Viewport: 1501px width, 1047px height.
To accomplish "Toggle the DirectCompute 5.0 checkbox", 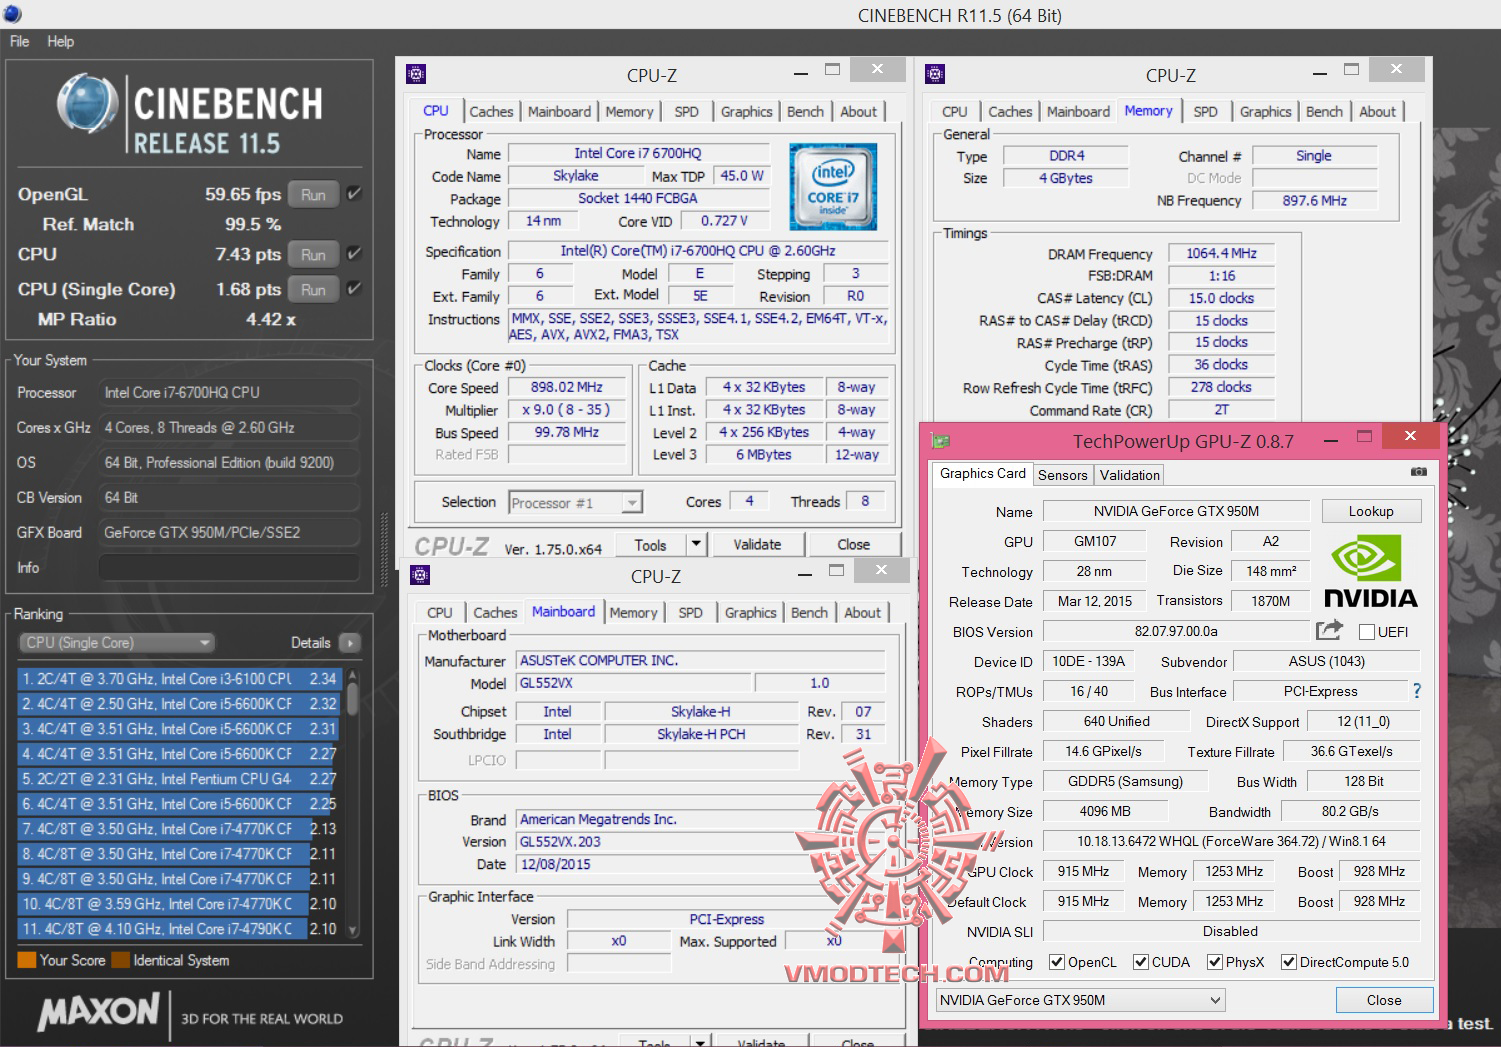I will pyautogui.click(x=1288, y=962).
